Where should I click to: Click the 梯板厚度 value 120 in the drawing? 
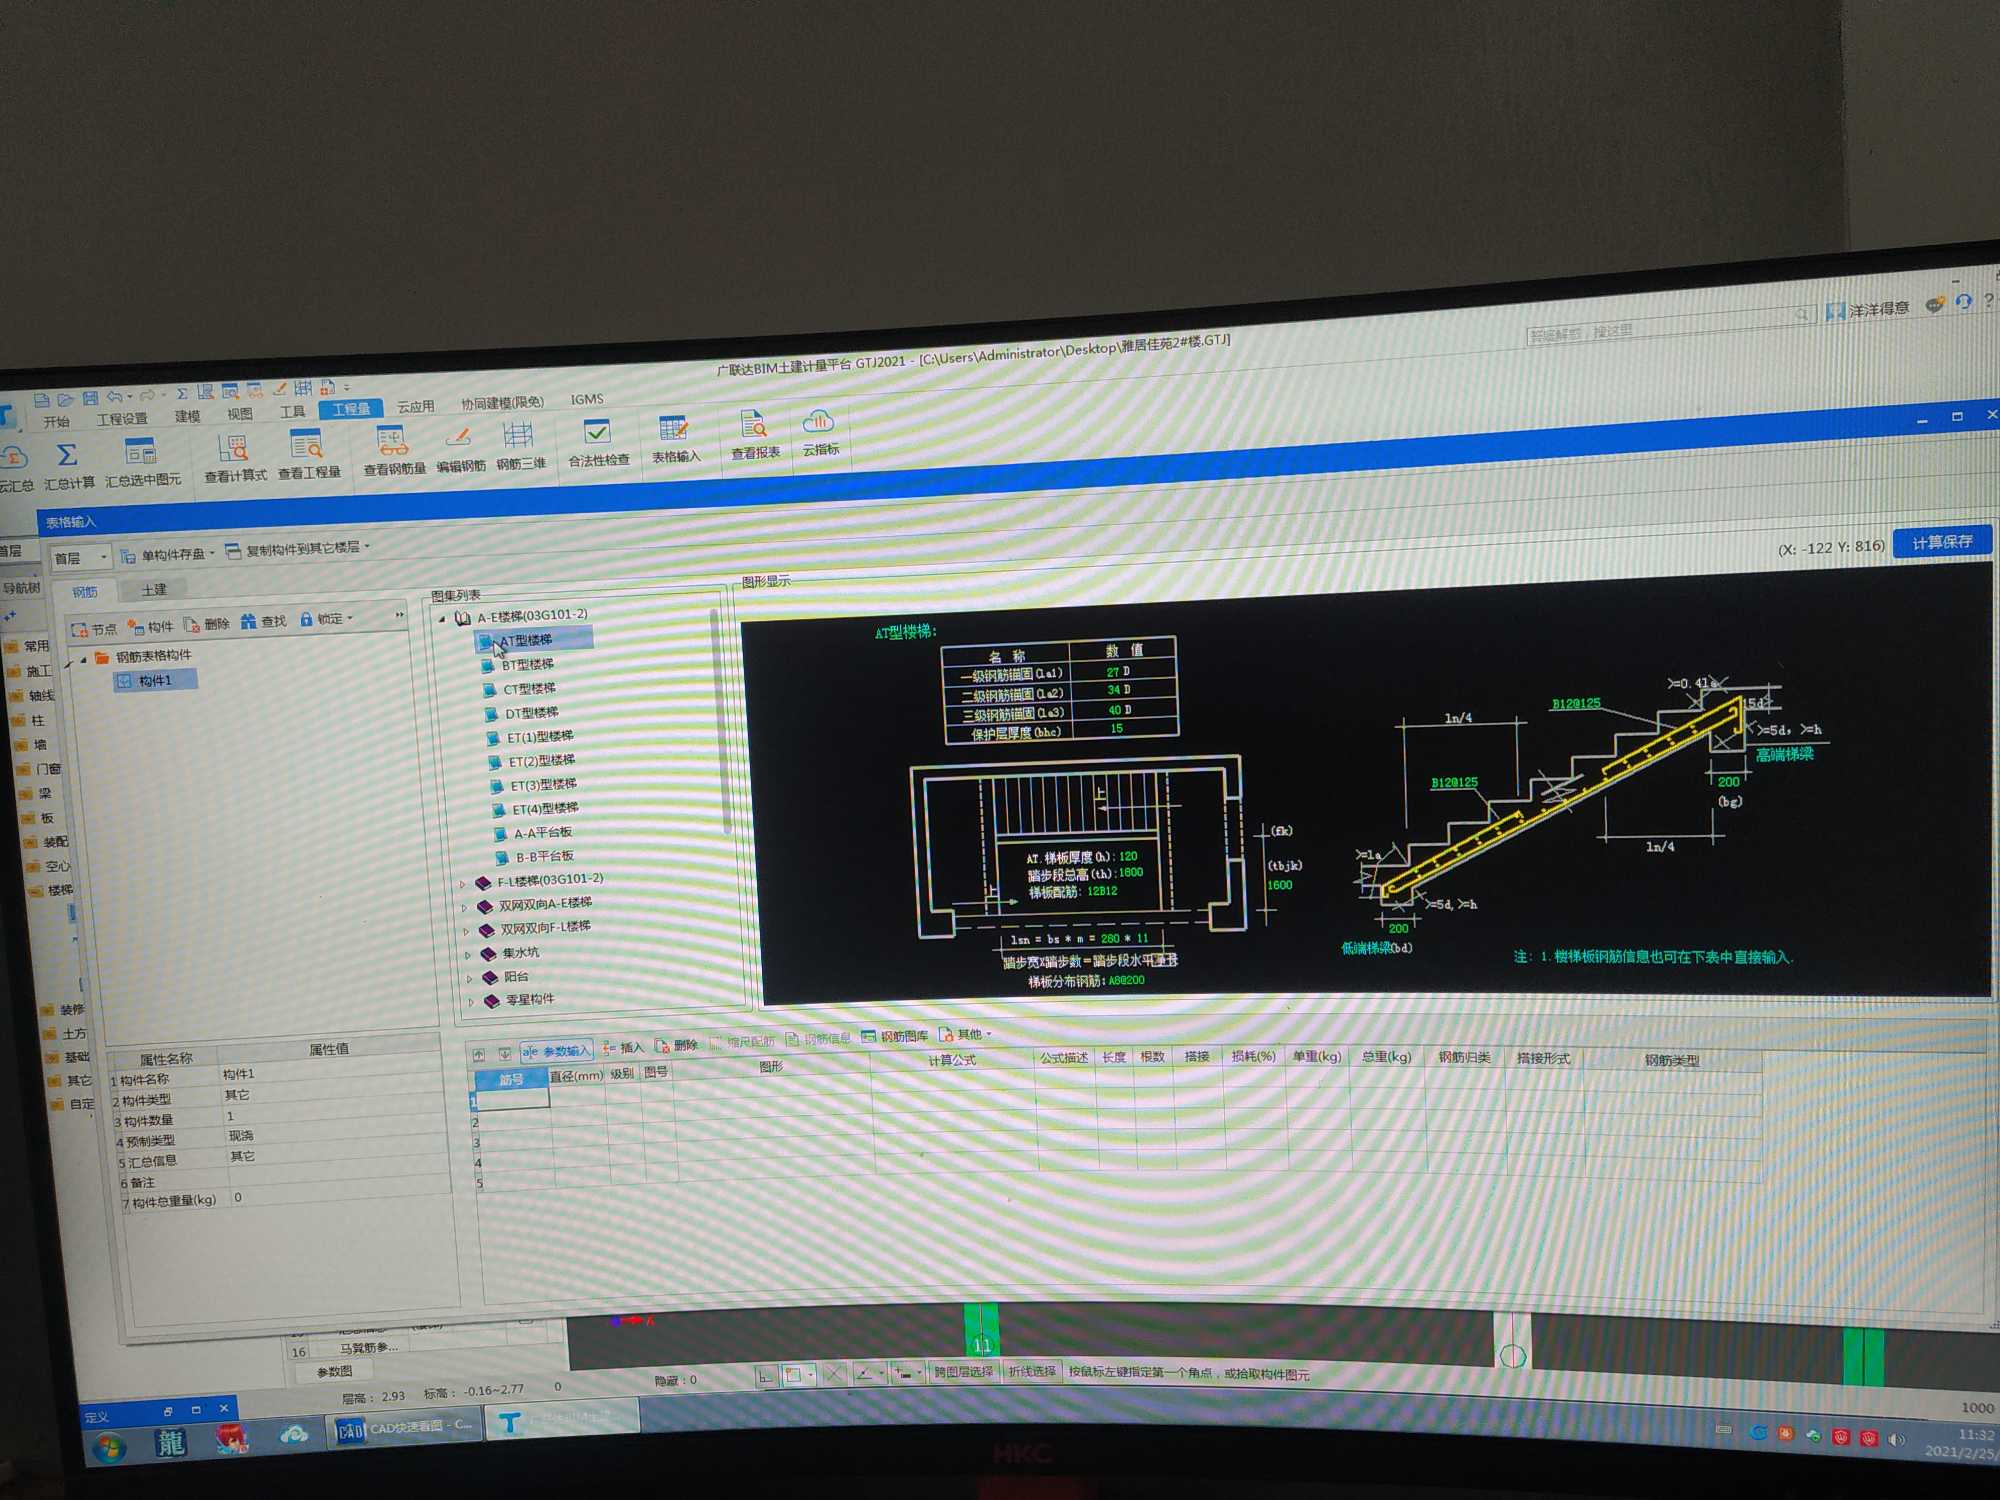[1128, 856]
